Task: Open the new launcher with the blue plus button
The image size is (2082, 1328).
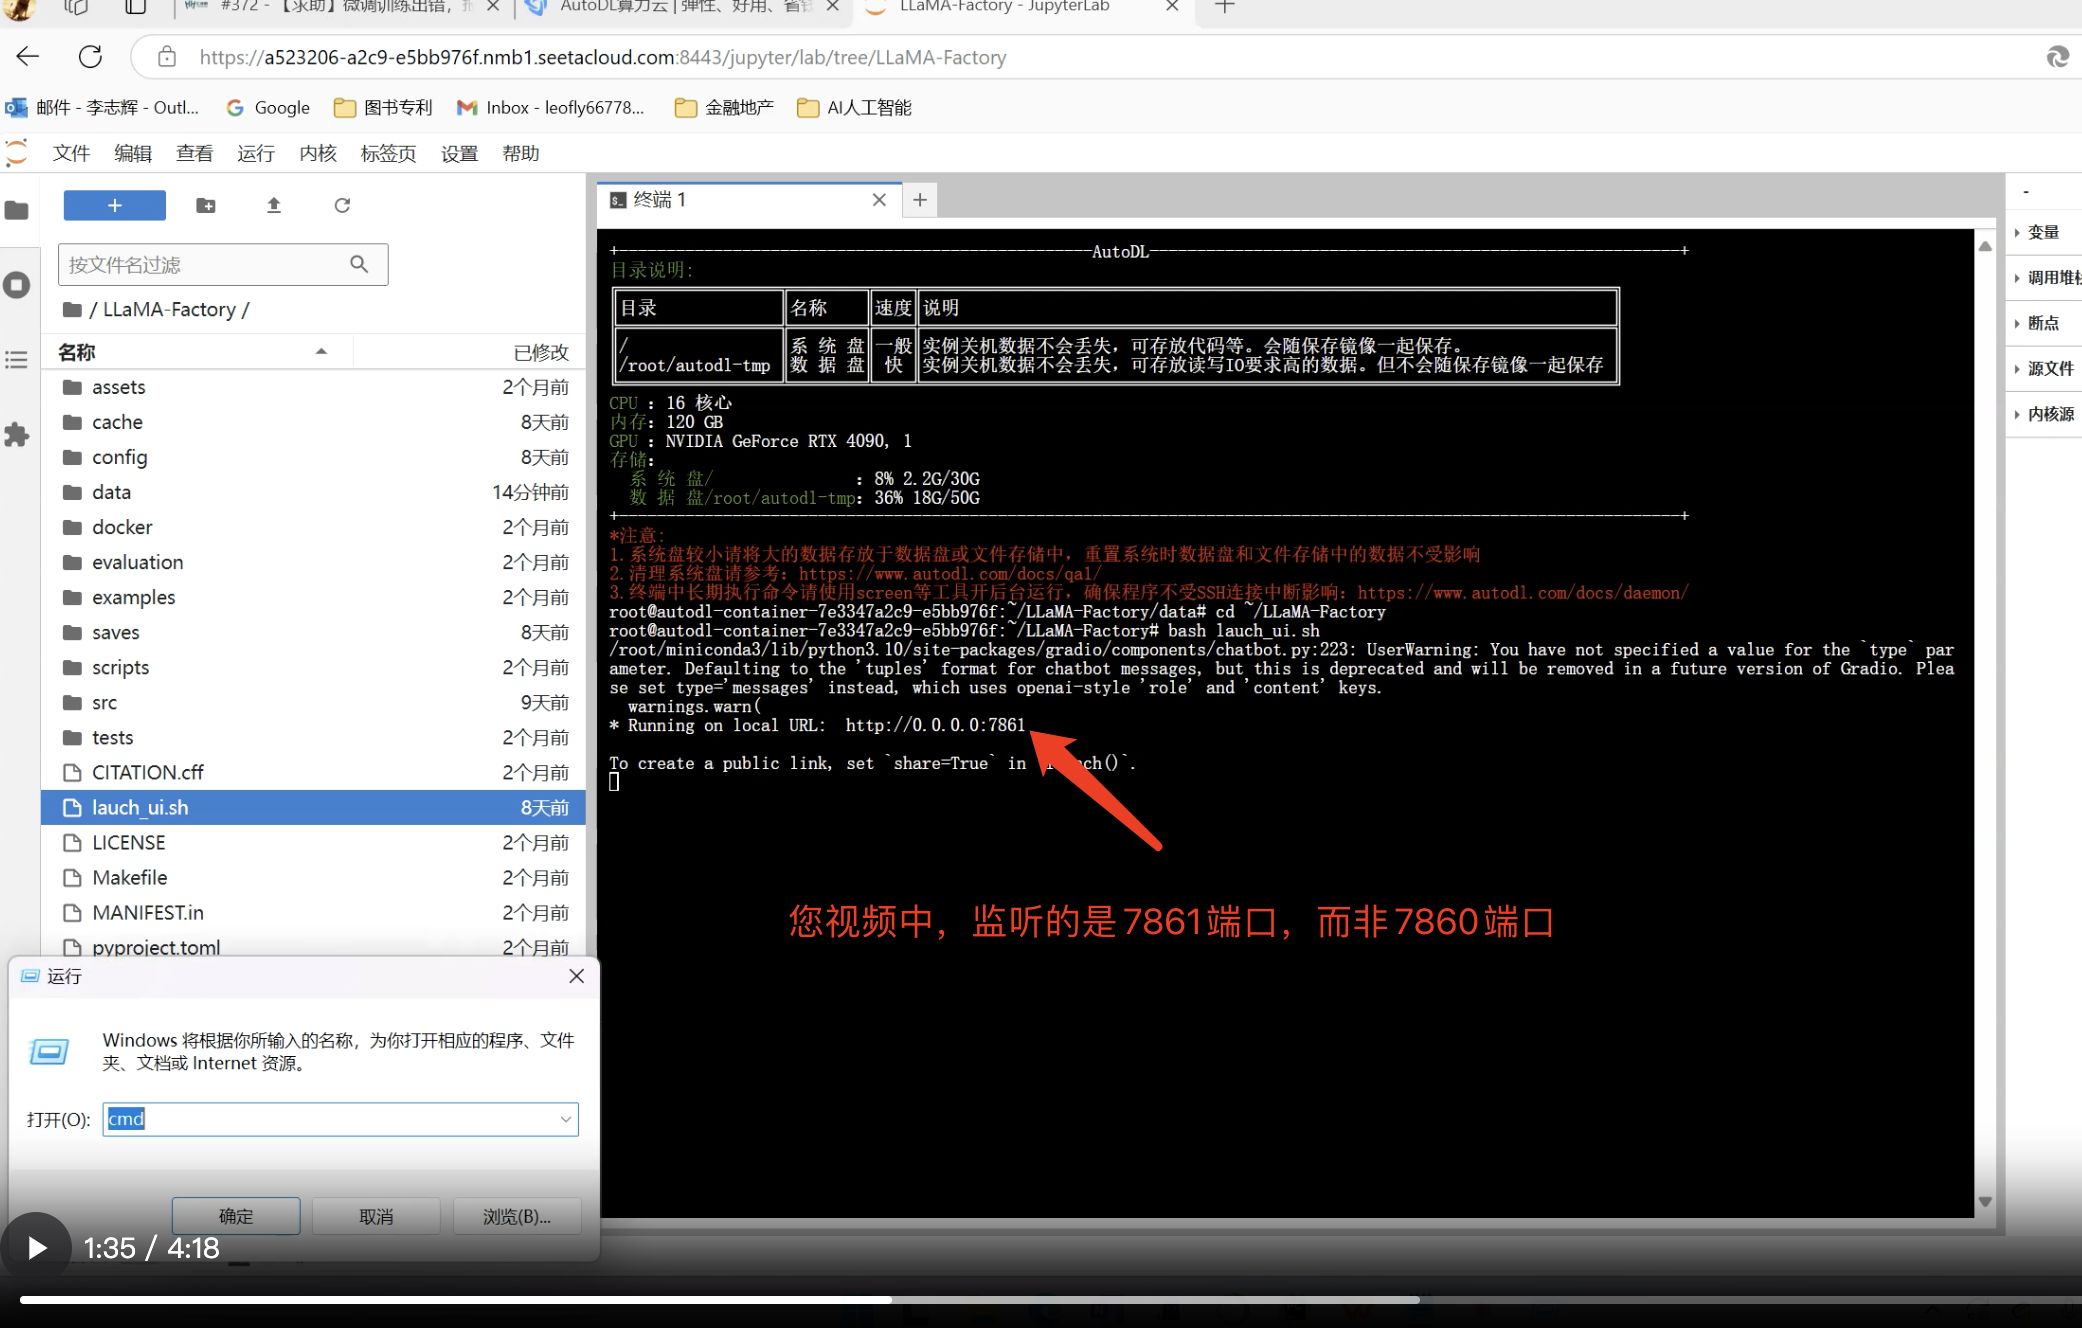Action: tap(115, 205)
